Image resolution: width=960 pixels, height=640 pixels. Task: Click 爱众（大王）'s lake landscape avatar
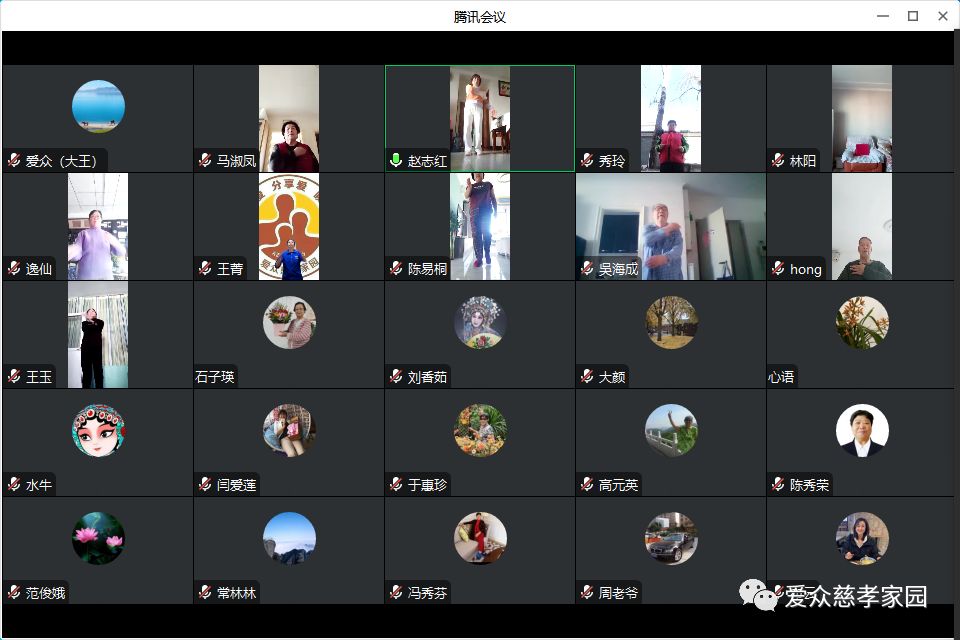coord(98,106)
